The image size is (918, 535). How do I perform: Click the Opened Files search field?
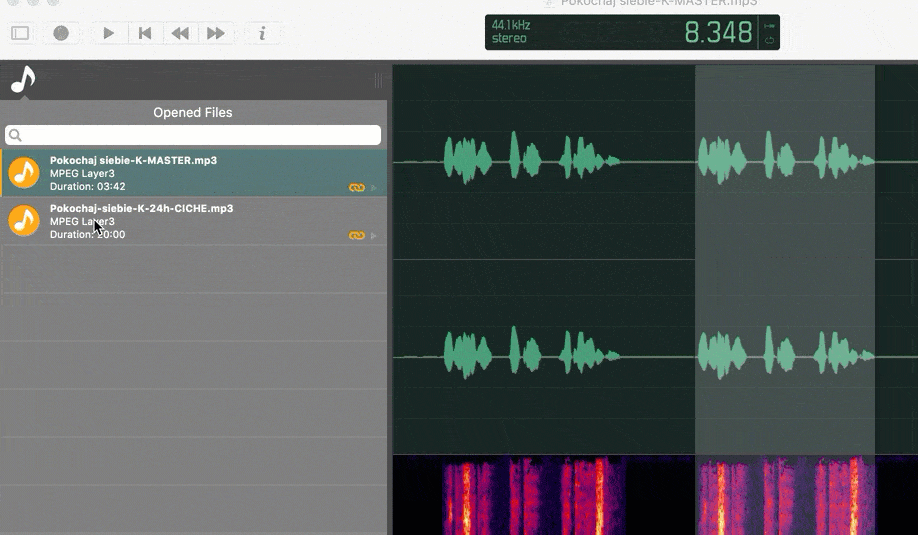pyautogui.click(x=193, y=135)
